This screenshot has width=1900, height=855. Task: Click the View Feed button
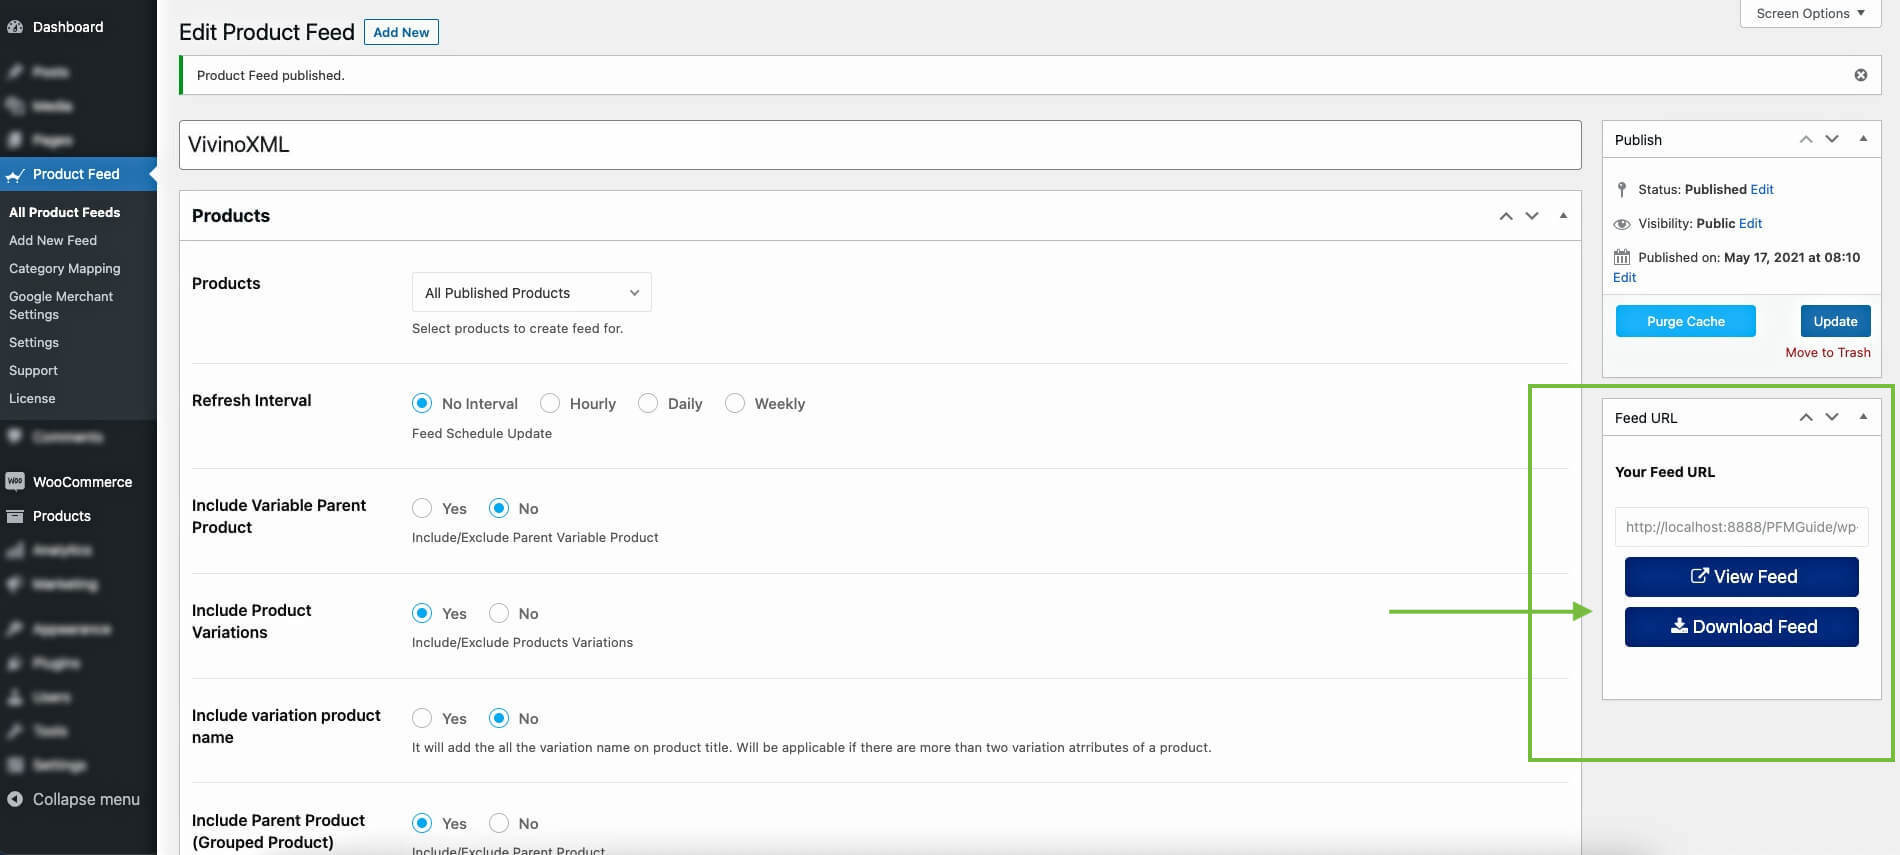[1742, 577]
